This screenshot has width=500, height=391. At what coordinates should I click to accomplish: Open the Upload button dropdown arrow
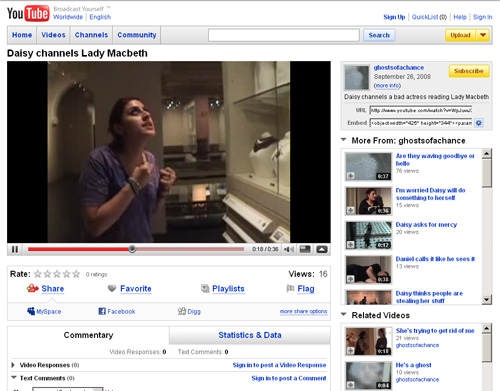(x=483, y=35)
